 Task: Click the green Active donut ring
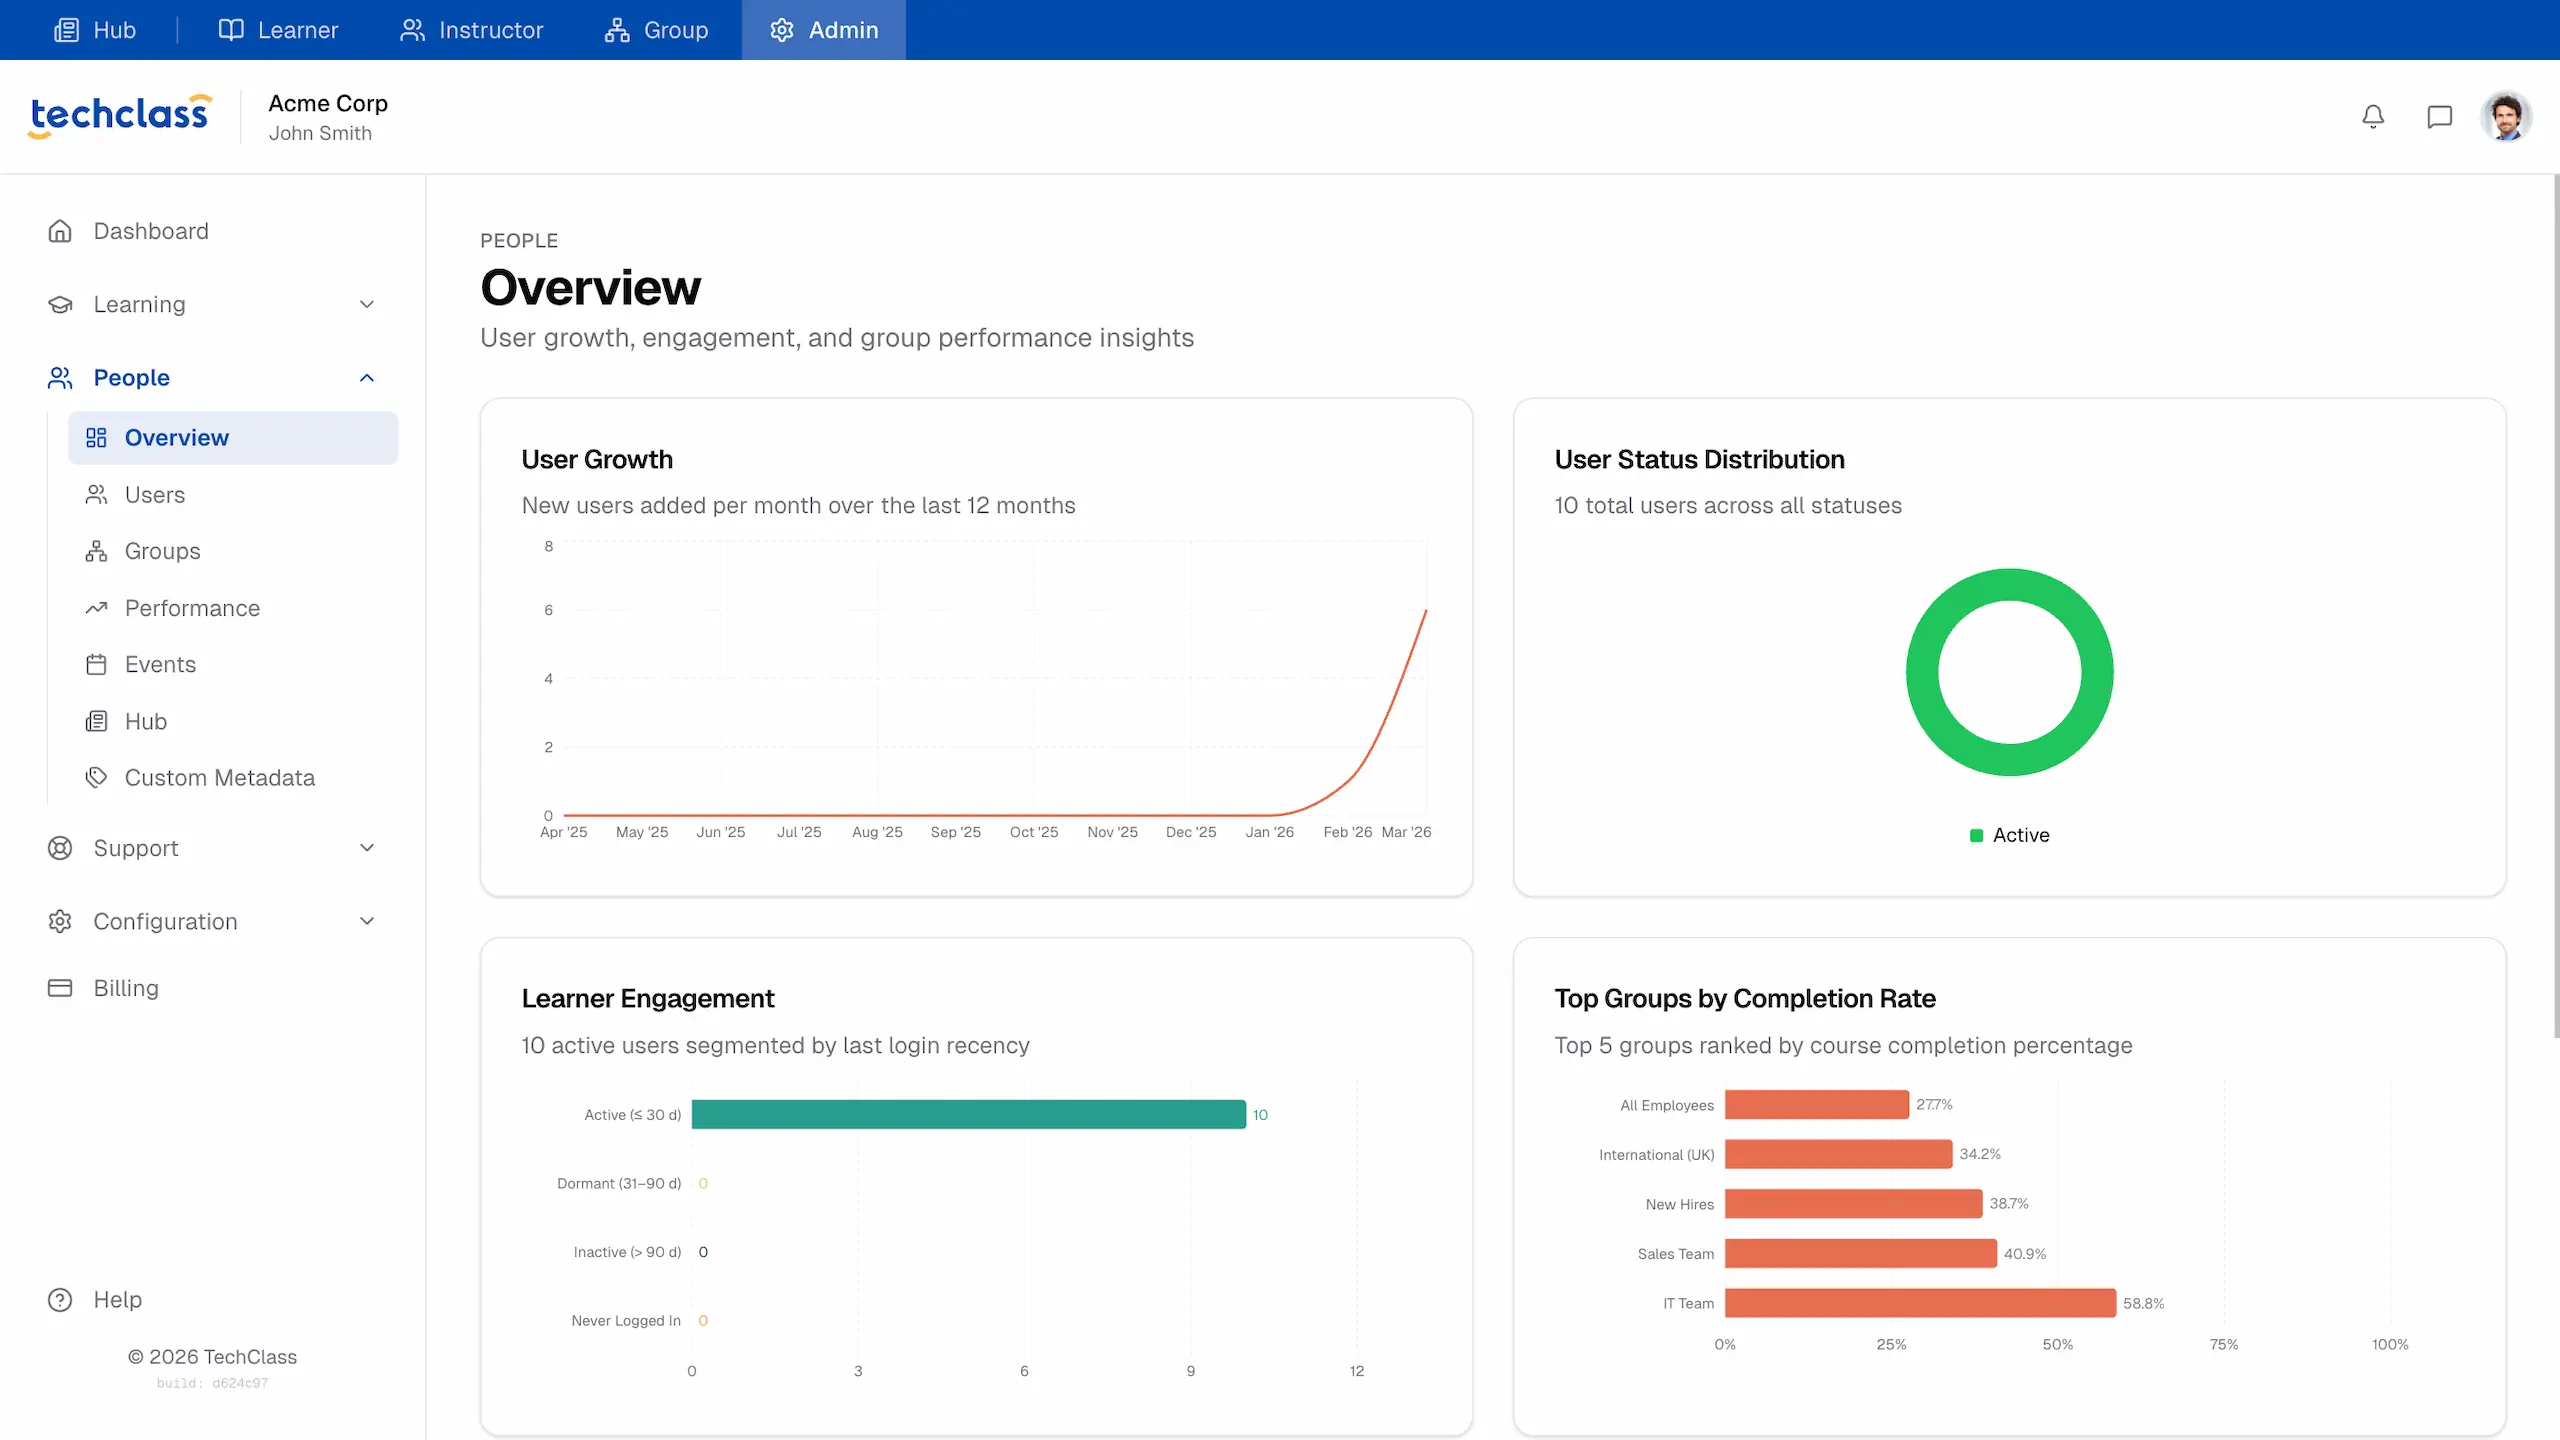coord(1922,672)
